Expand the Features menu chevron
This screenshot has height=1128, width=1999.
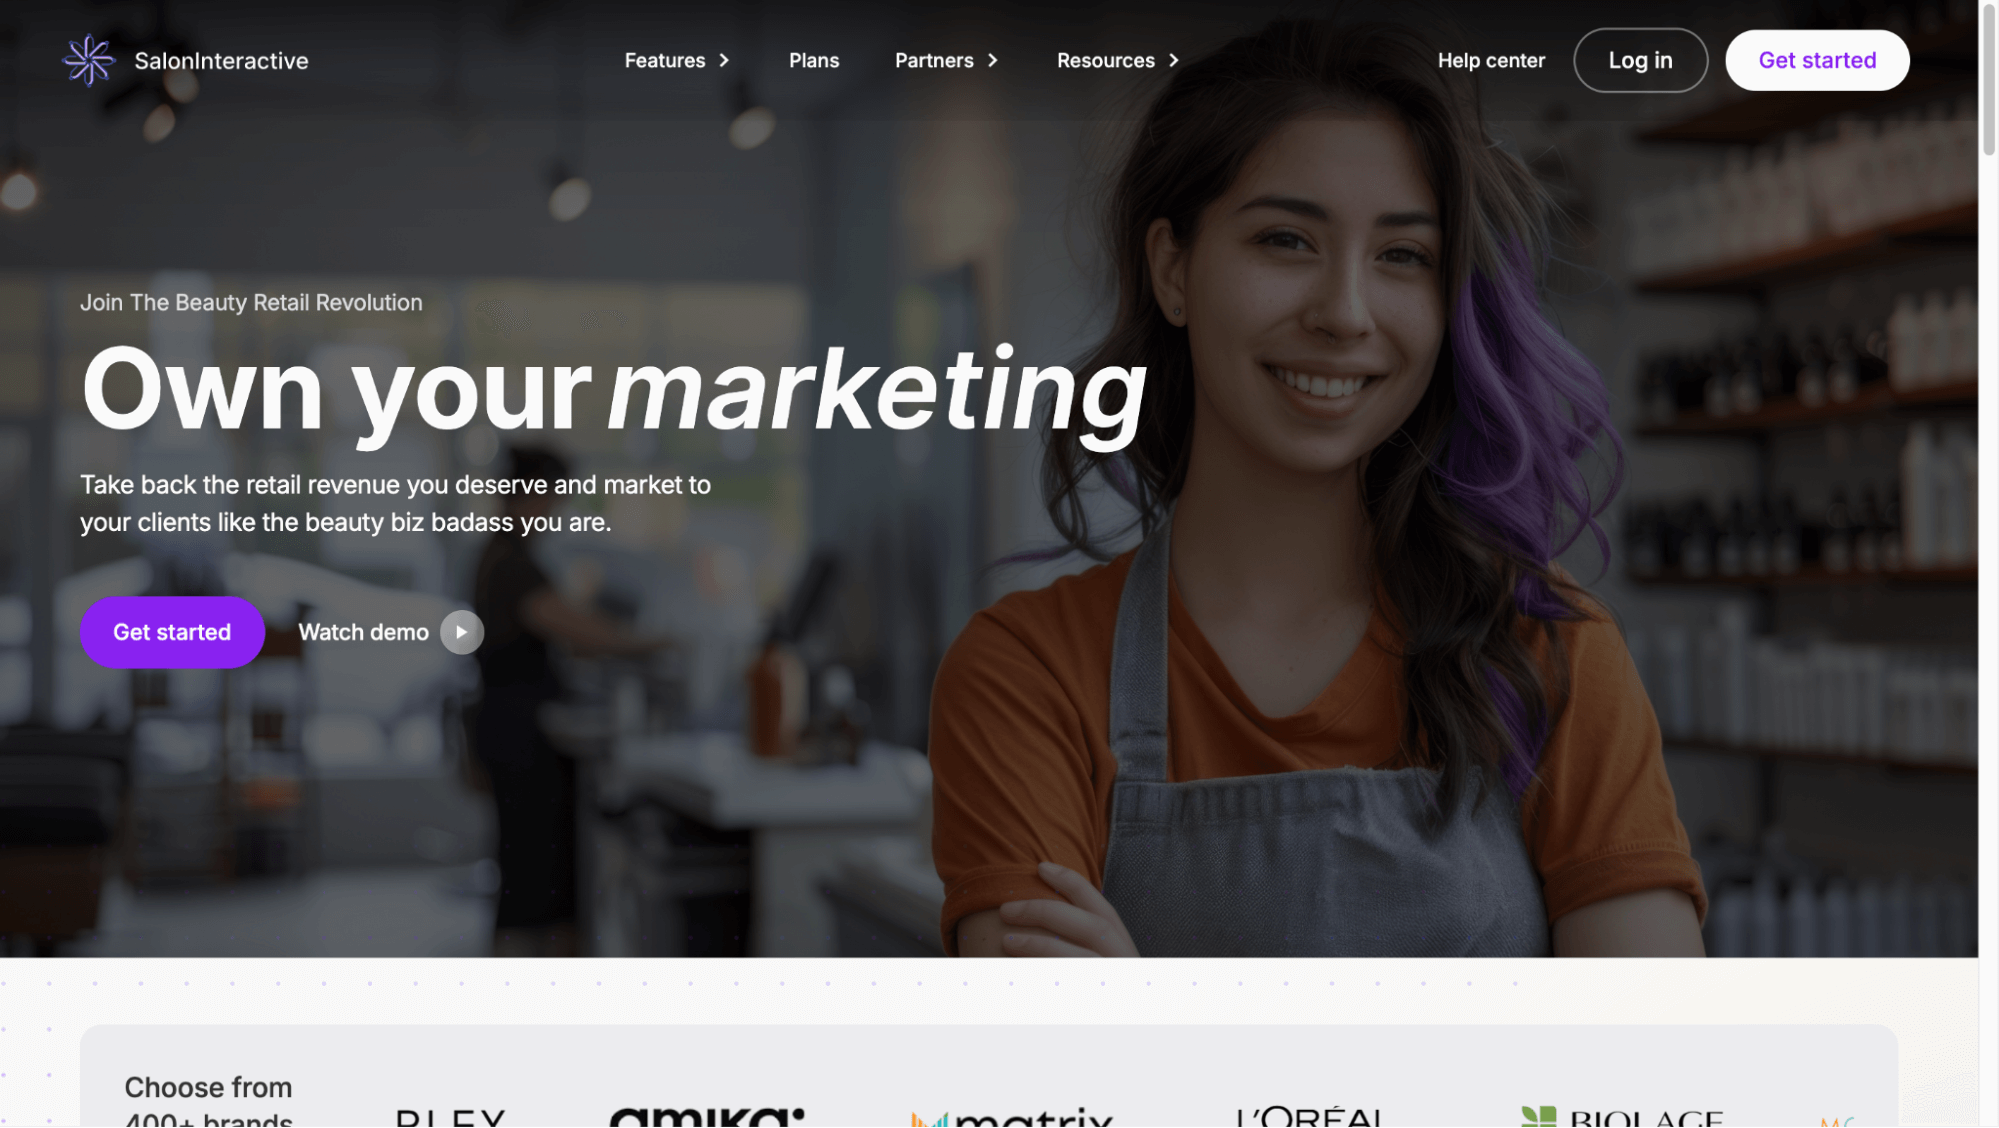(724, 61)
